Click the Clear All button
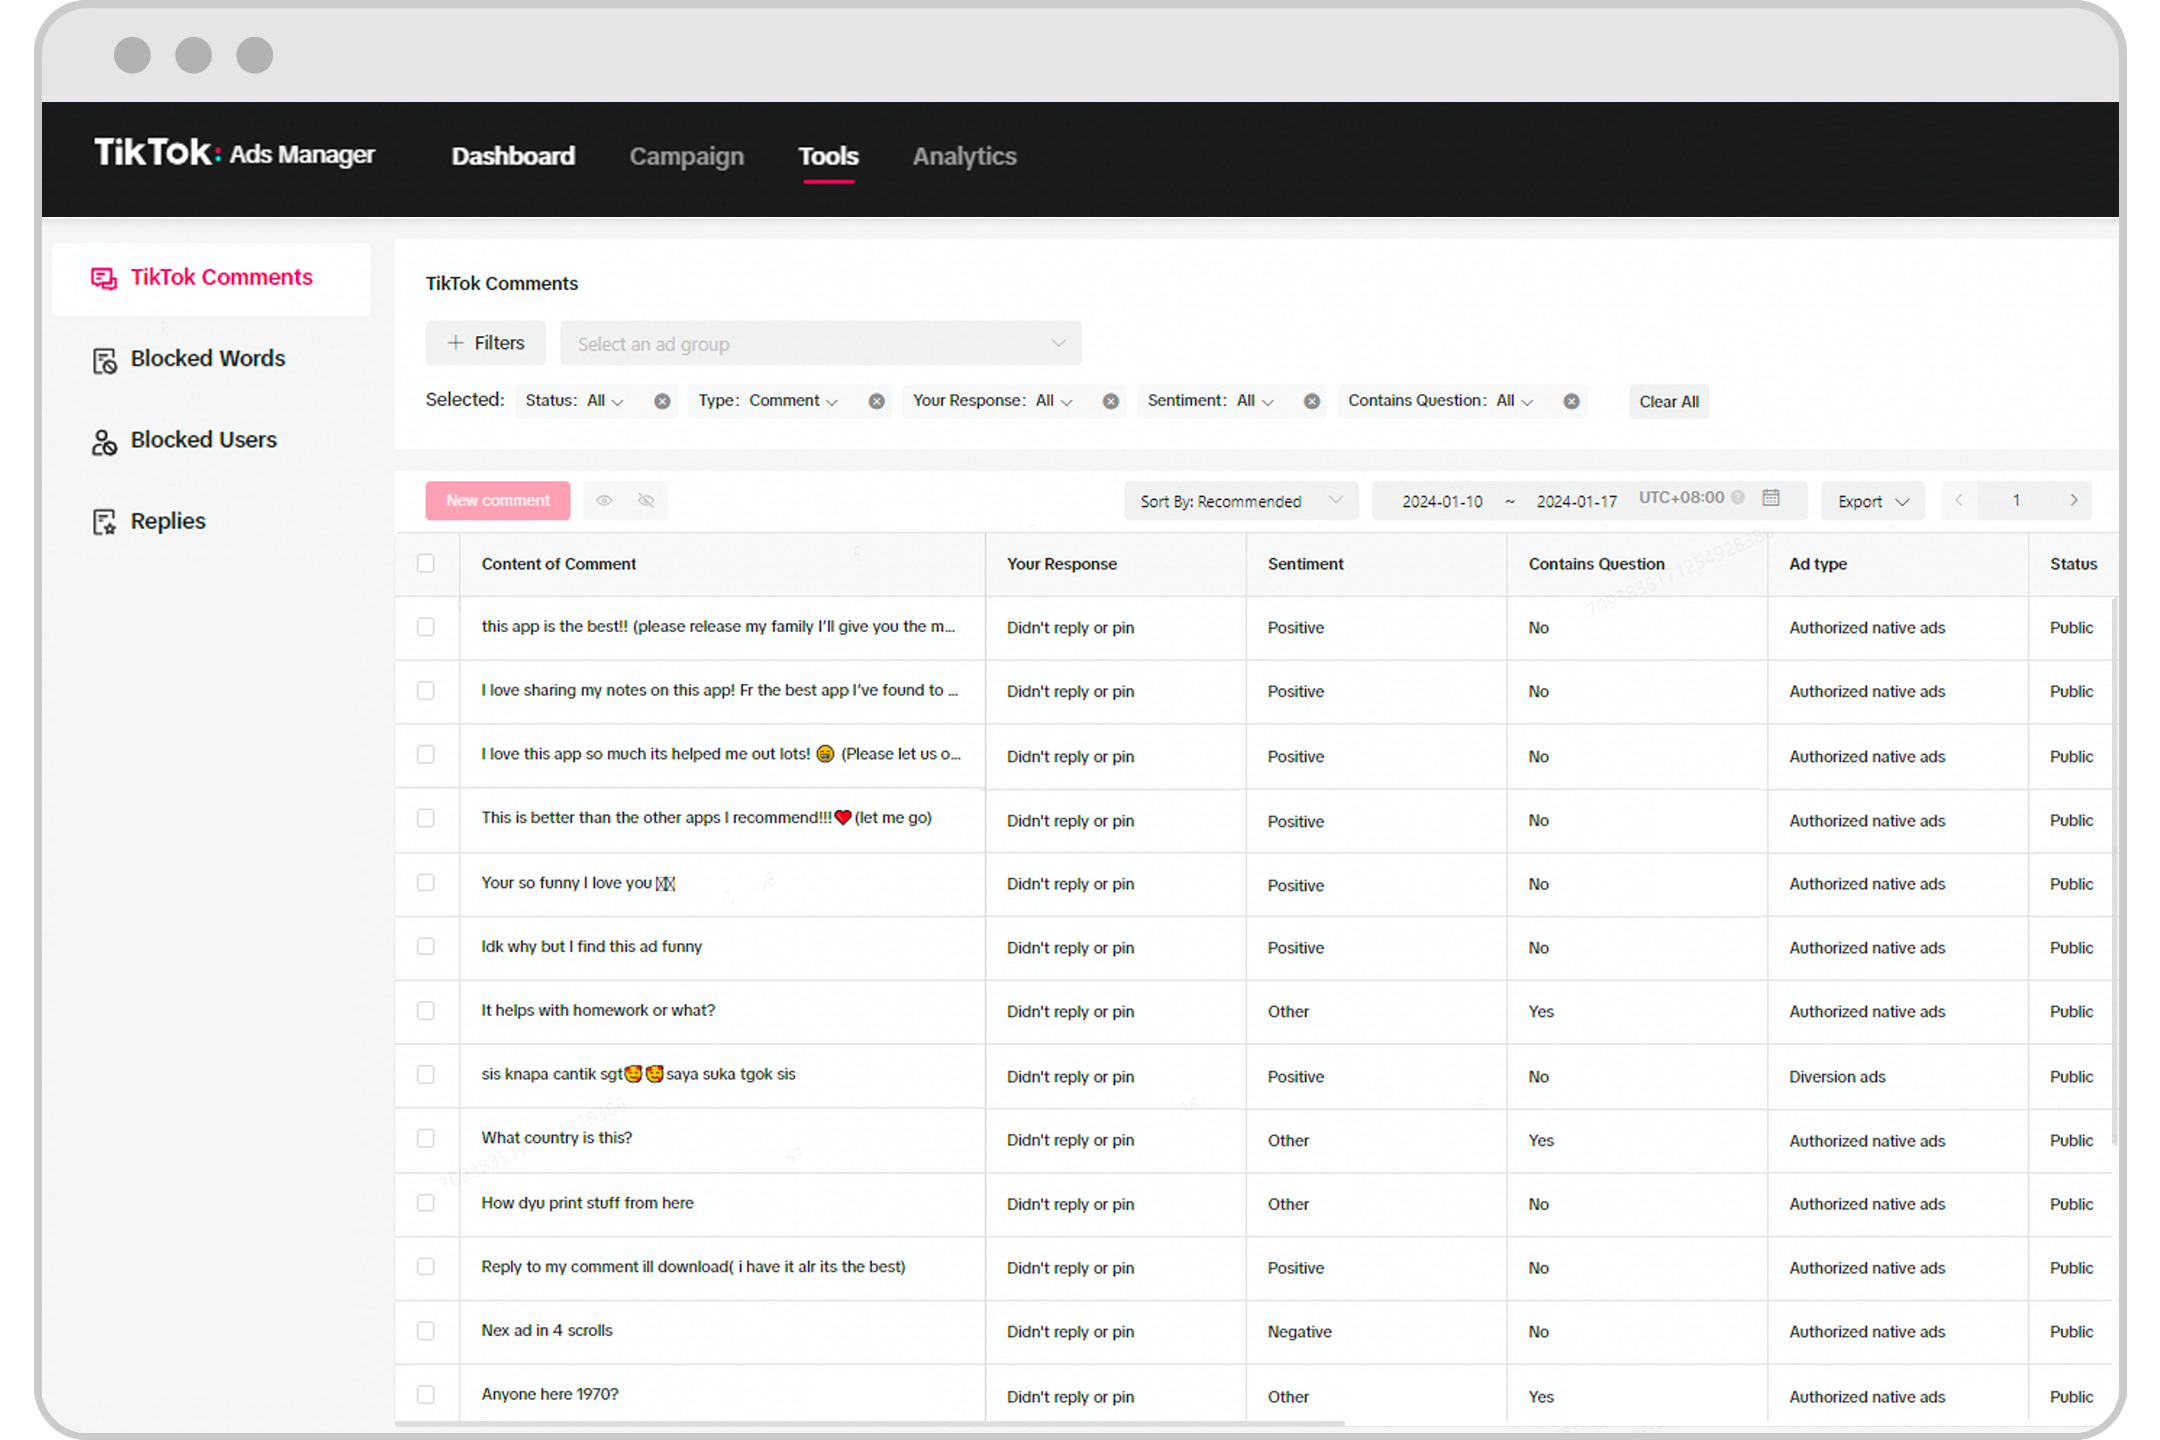This screenshot has height=1440, width=2160. tap(1669, 401)
